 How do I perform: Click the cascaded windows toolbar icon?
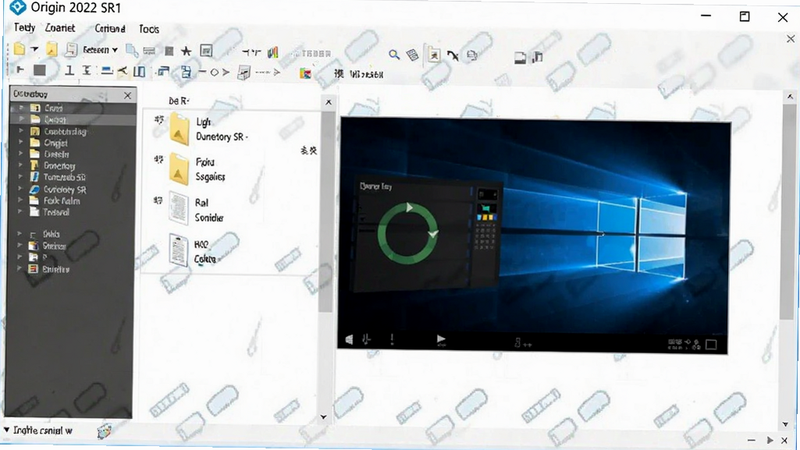[x=163, y=71]
